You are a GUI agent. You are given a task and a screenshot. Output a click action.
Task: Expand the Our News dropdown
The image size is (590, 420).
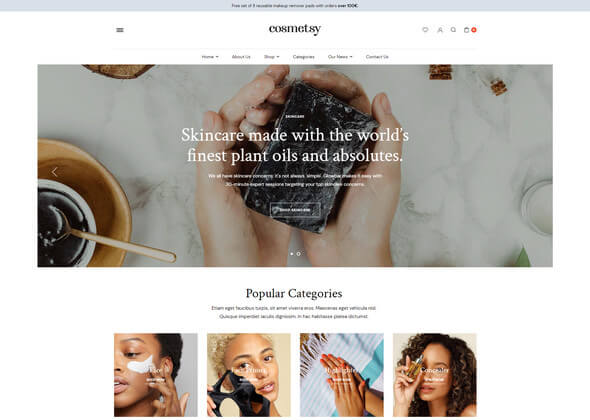[x=340, y=57]
